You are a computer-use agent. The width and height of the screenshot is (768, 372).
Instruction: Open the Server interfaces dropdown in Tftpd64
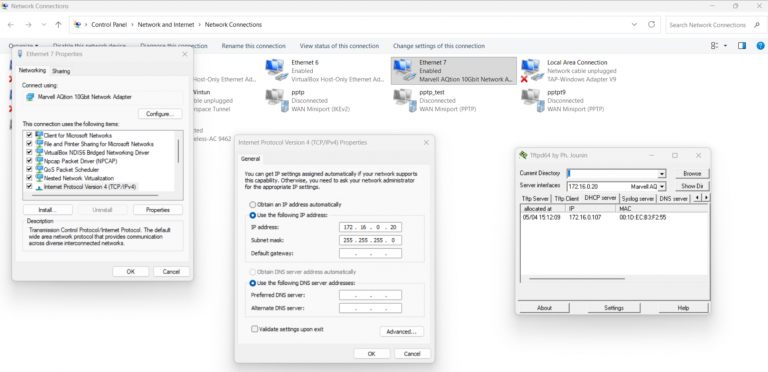[662, 186]
